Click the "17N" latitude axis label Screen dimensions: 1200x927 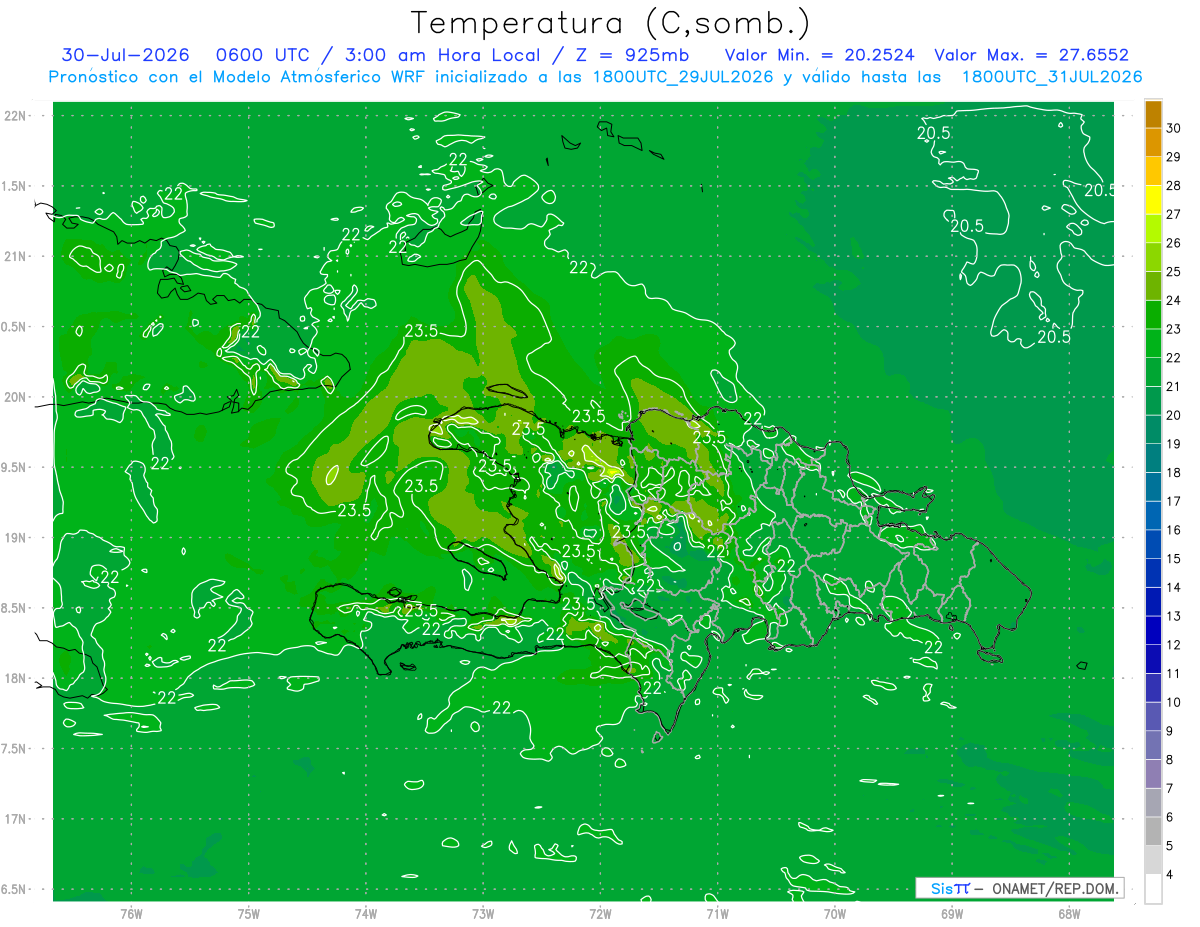(x=15, y=820)
